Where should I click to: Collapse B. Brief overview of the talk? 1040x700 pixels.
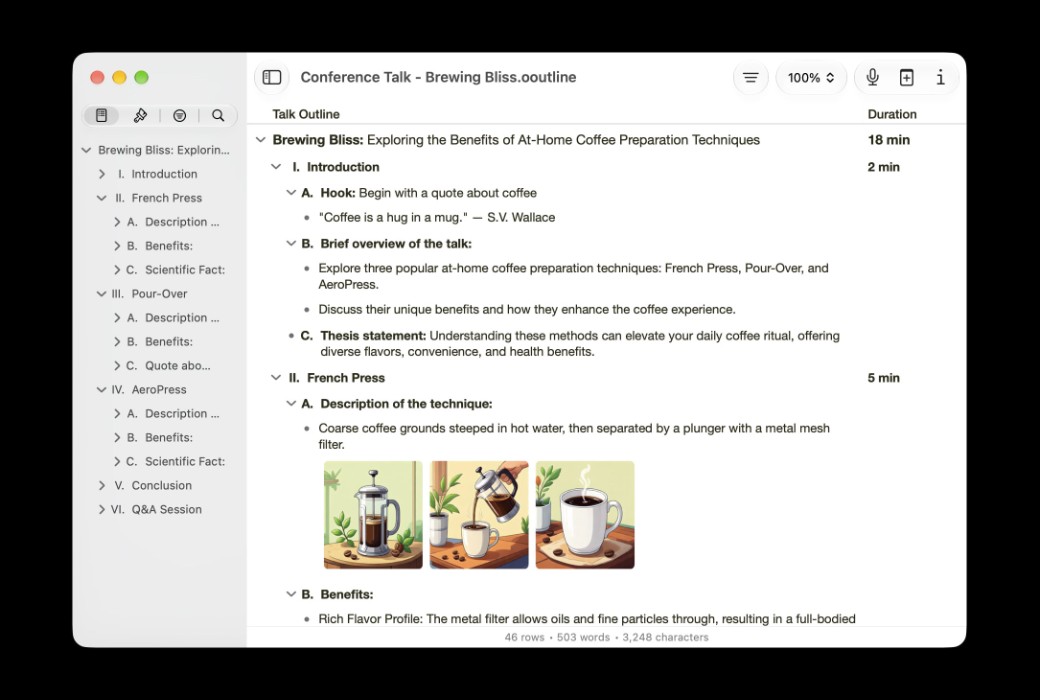pyautogui.click(x=291, y=244)
